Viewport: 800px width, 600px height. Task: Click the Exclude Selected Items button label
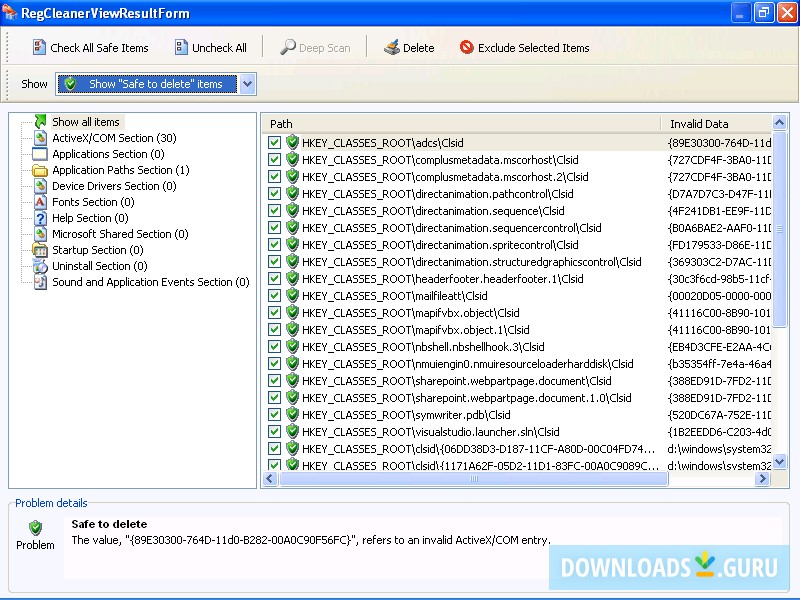coord(534,48)
